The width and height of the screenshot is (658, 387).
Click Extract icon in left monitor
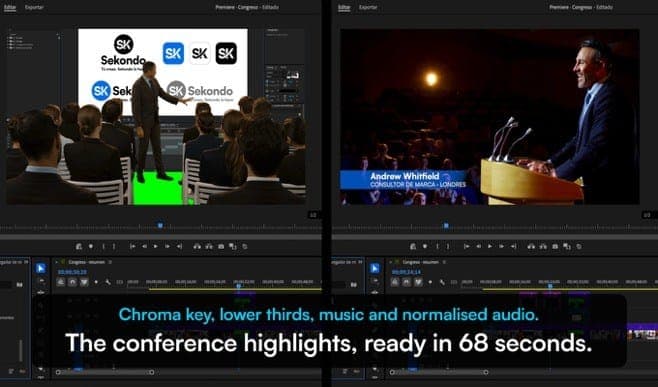209,246
